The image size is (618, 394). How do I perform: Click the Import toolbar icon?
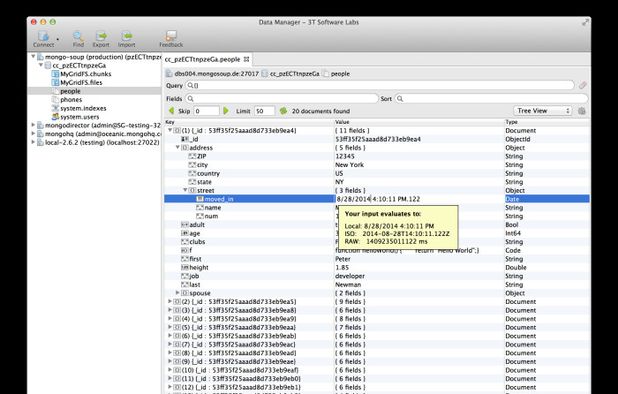click(127, 39)
